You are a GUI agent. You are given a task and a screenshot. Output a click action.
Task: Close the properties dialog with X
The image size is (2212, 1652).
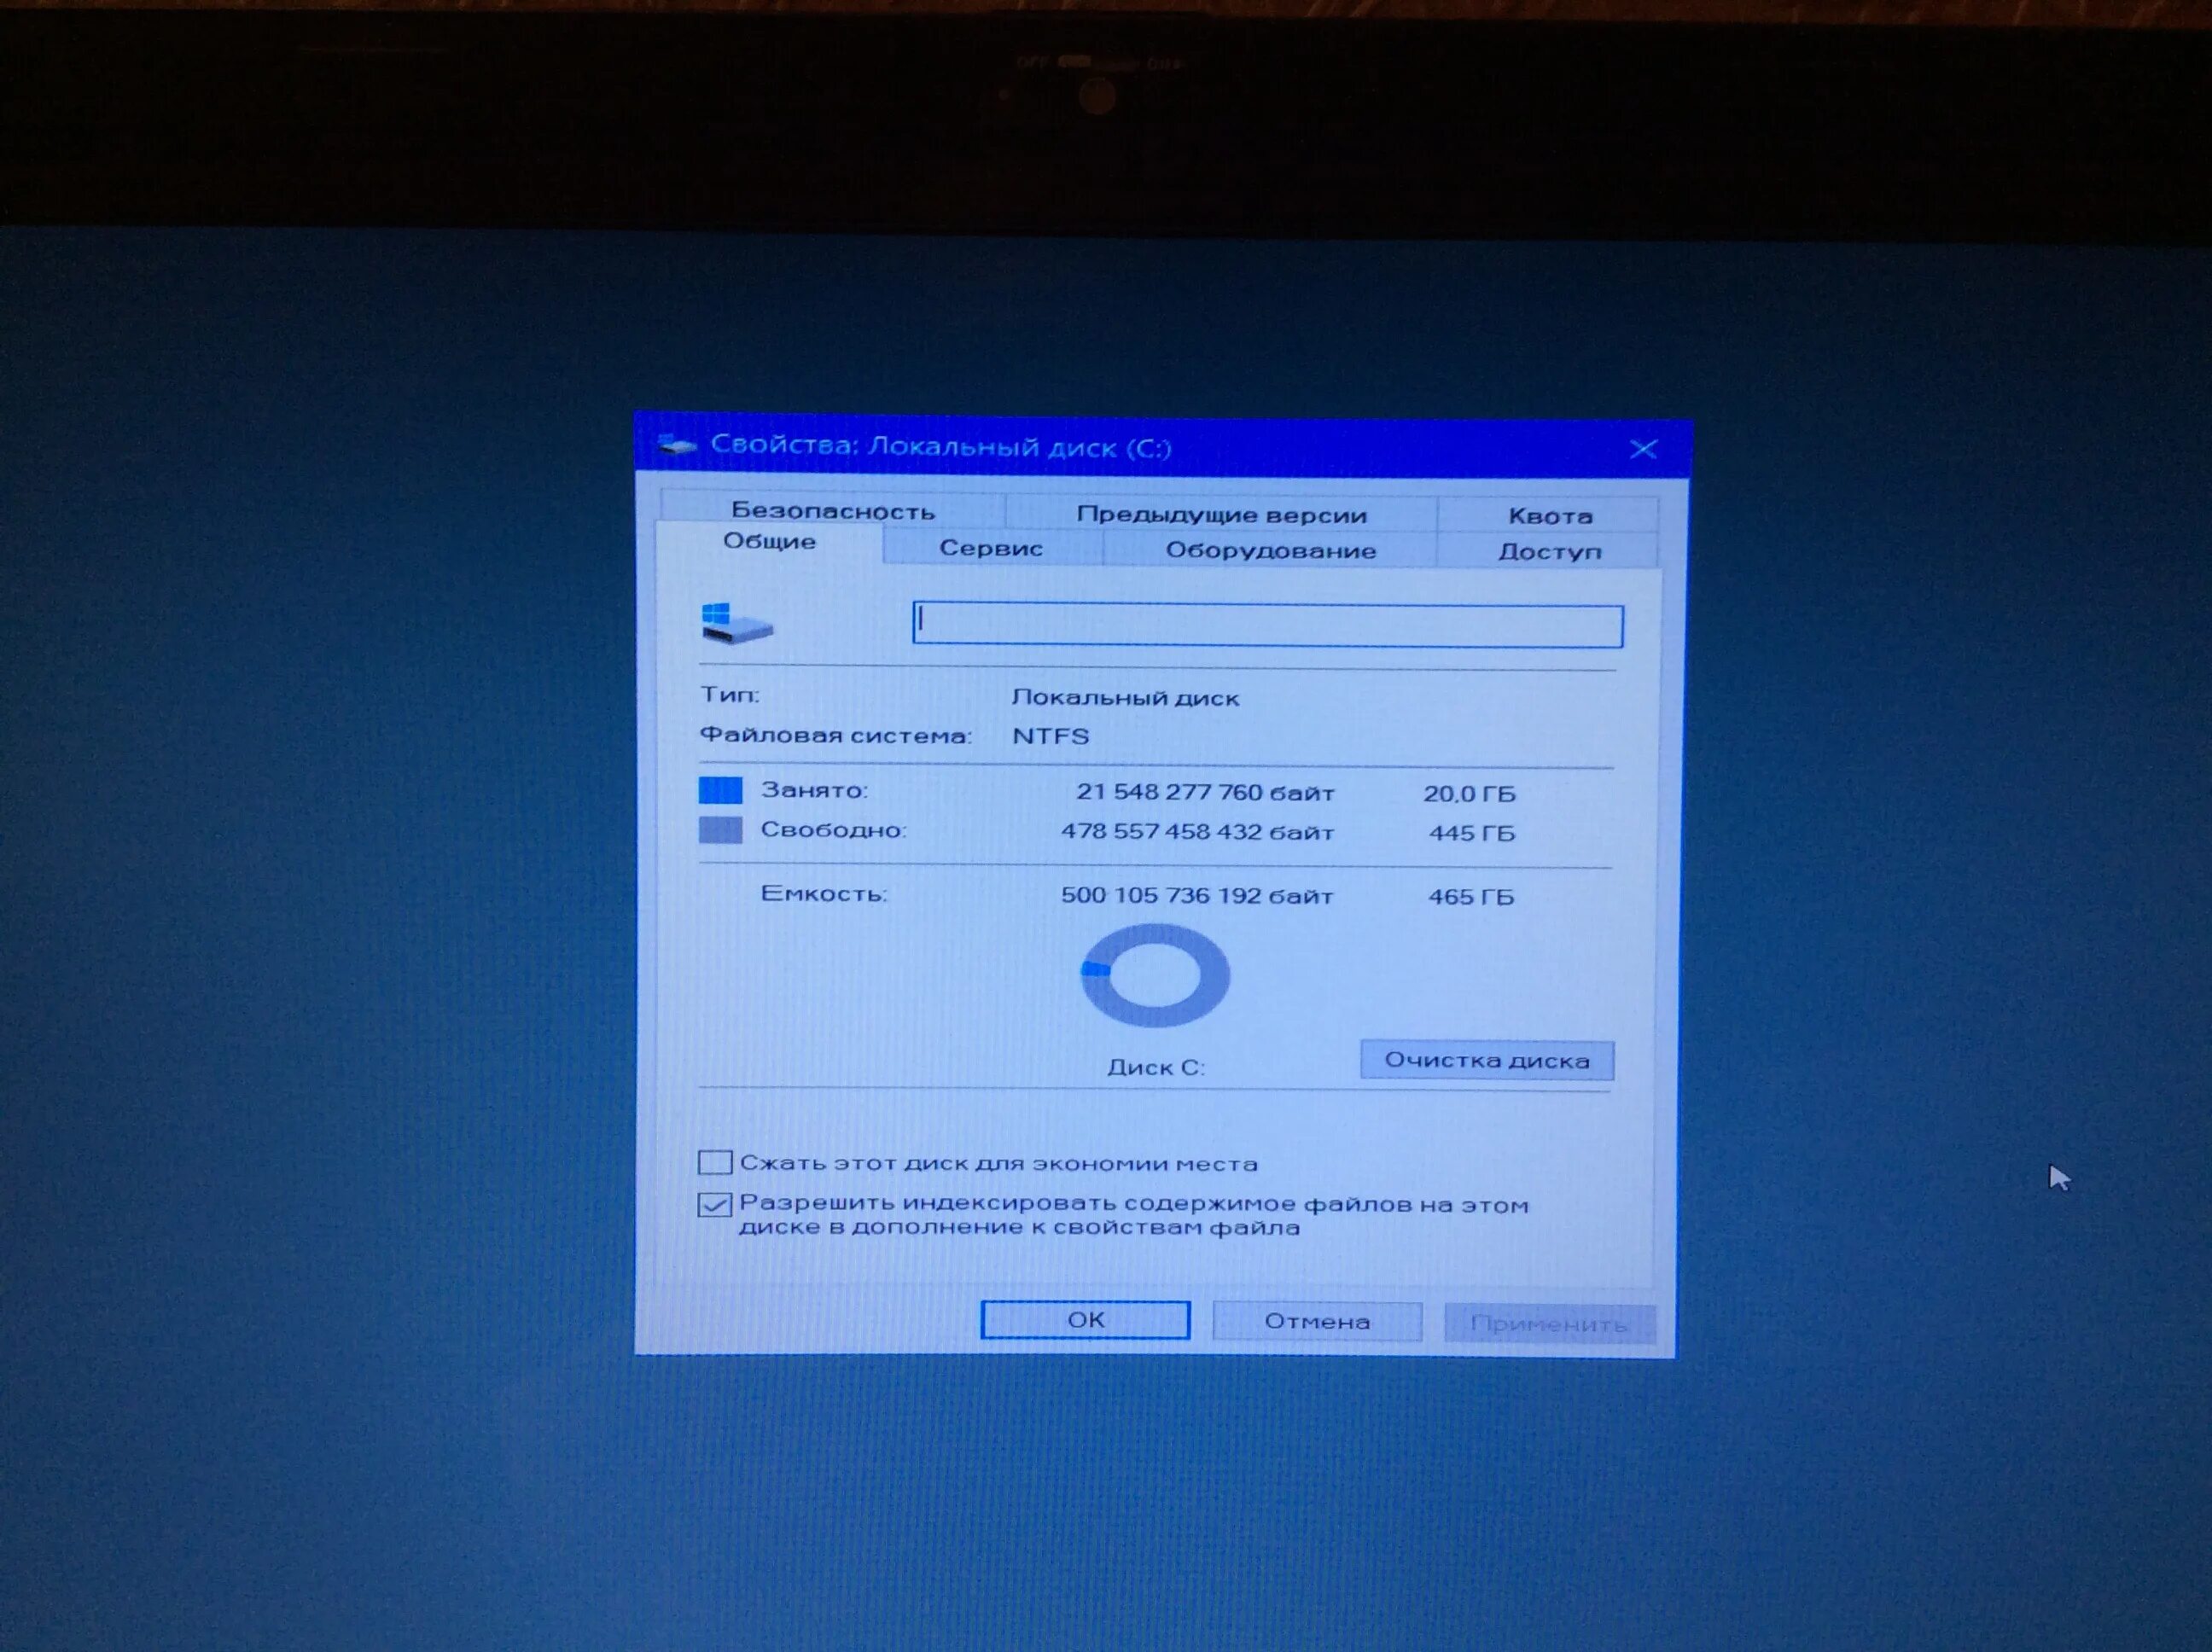[x=1643, y=449]
